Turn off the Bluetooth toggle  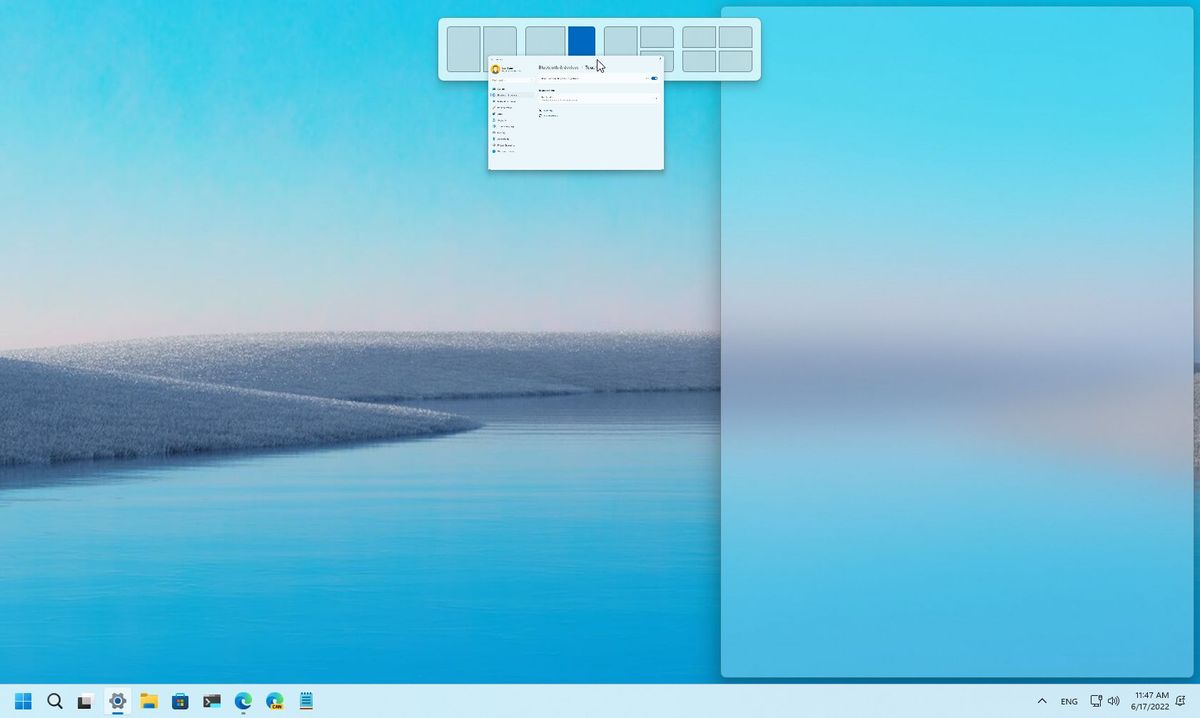[655, 78]
